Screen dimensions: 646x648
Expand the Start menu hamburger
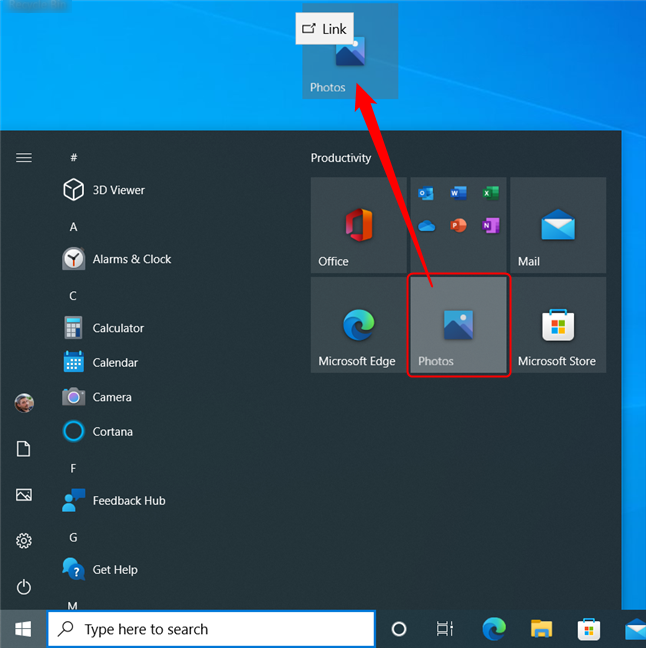pyautogui.click(x=24, y=157)
